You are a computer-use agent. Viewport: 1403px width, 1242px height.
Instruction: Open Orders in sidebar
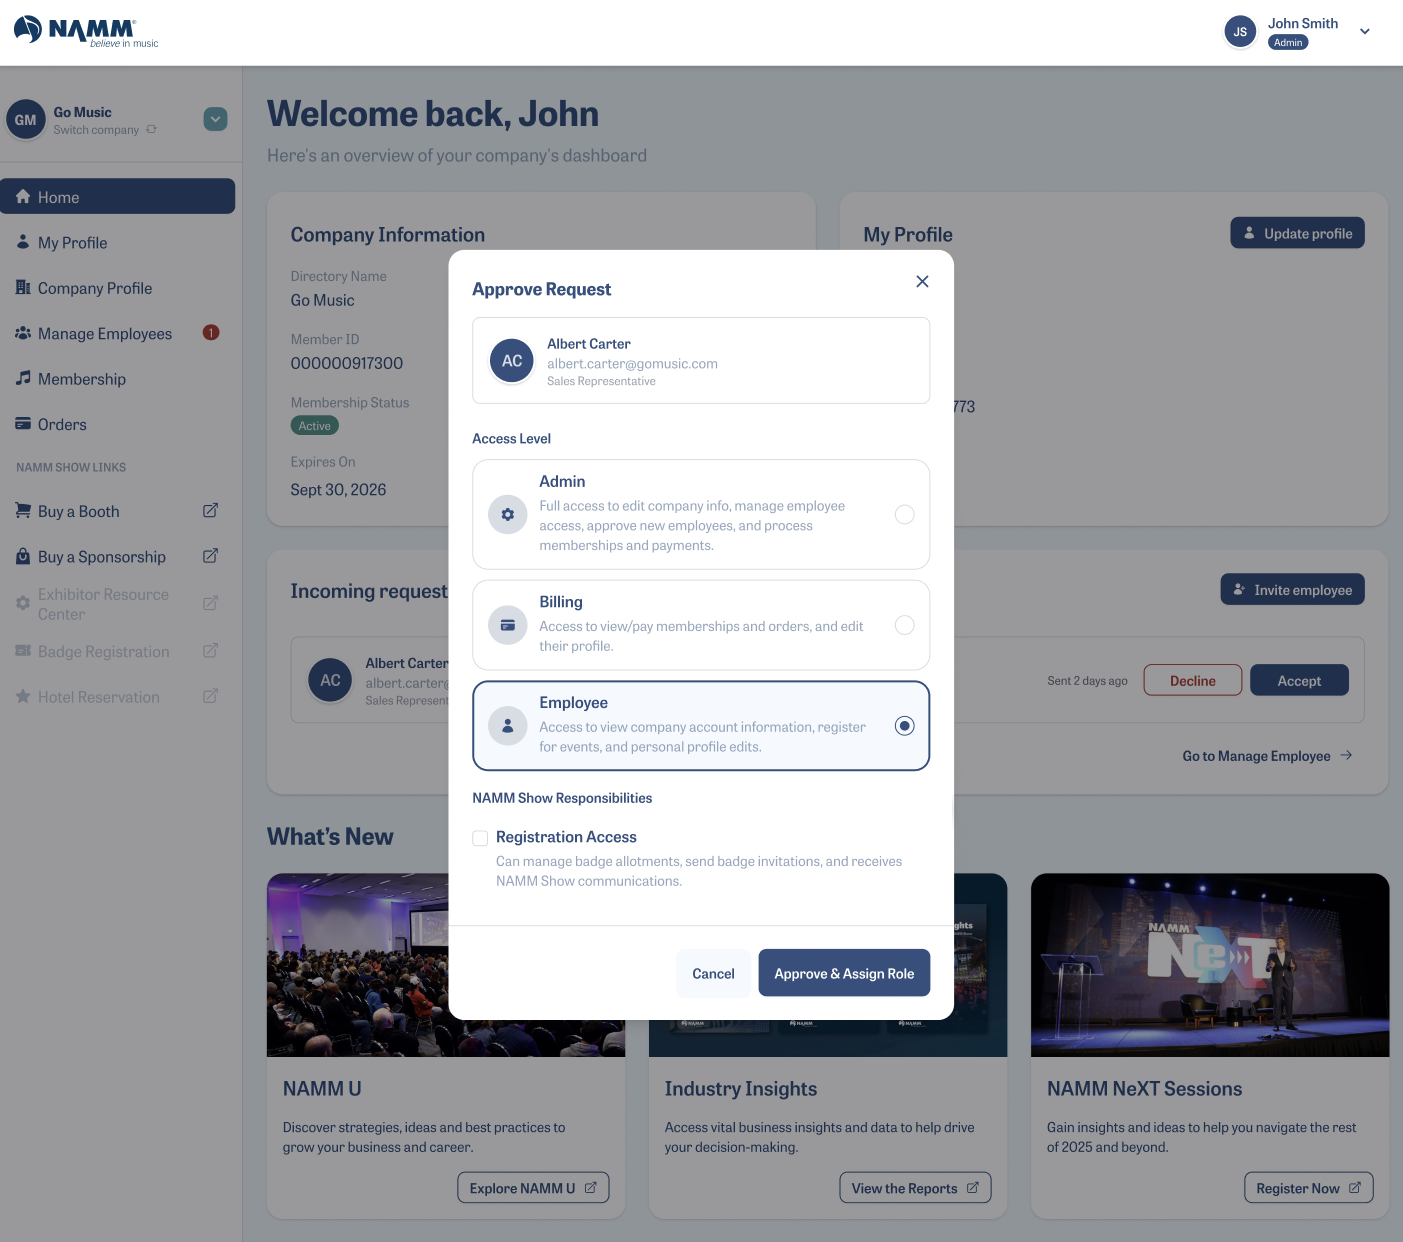click(x=118, y=424)
